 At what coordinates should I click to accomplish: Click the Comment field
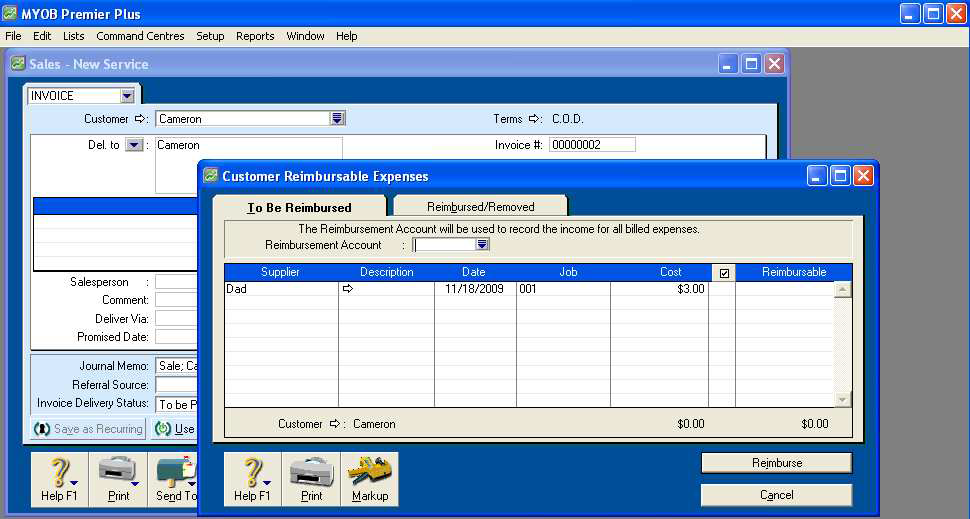176,300
